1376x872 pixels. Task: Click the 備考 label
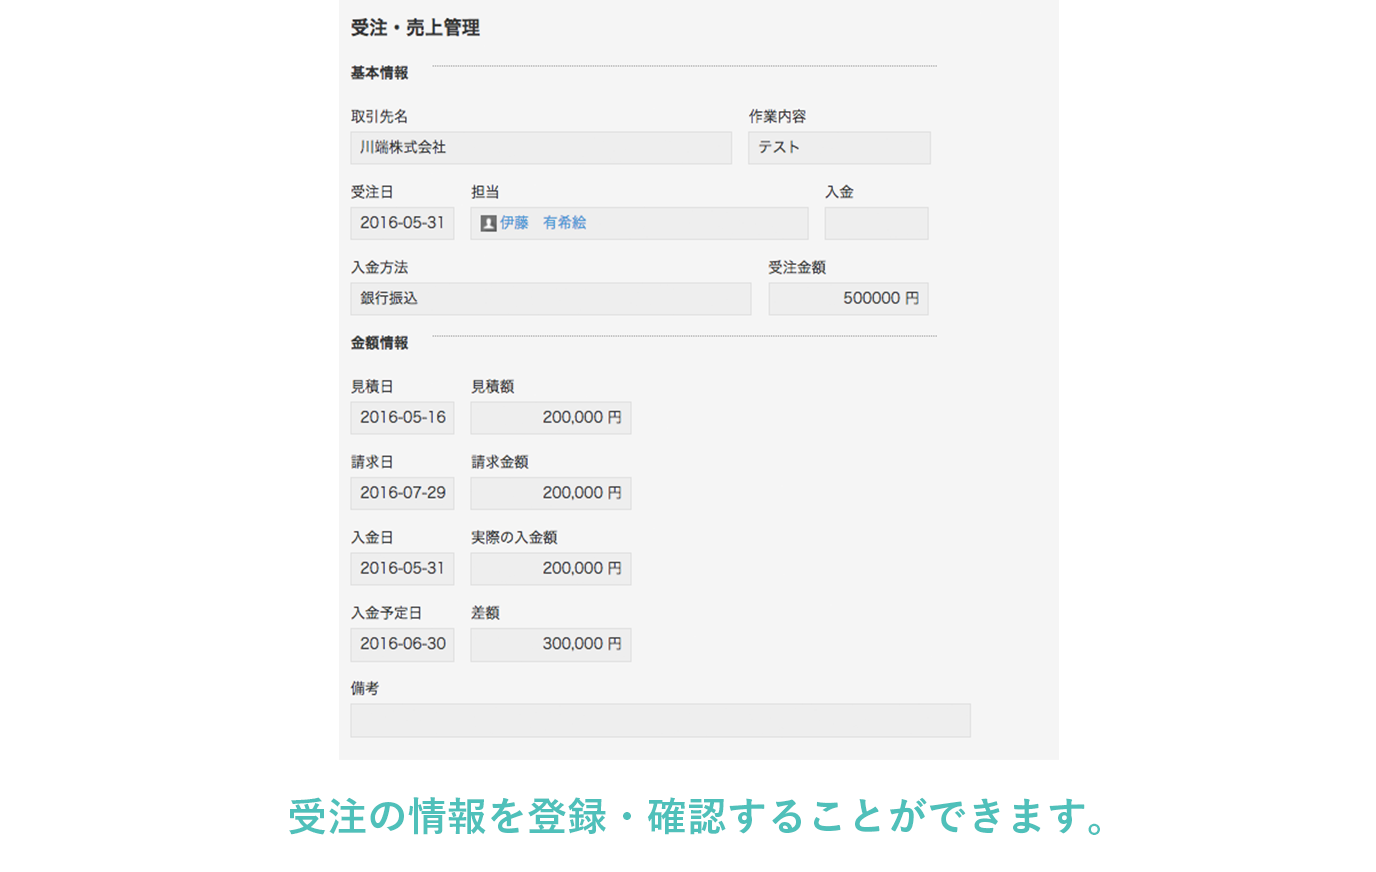pyautogui.click(x=365, y=689)
